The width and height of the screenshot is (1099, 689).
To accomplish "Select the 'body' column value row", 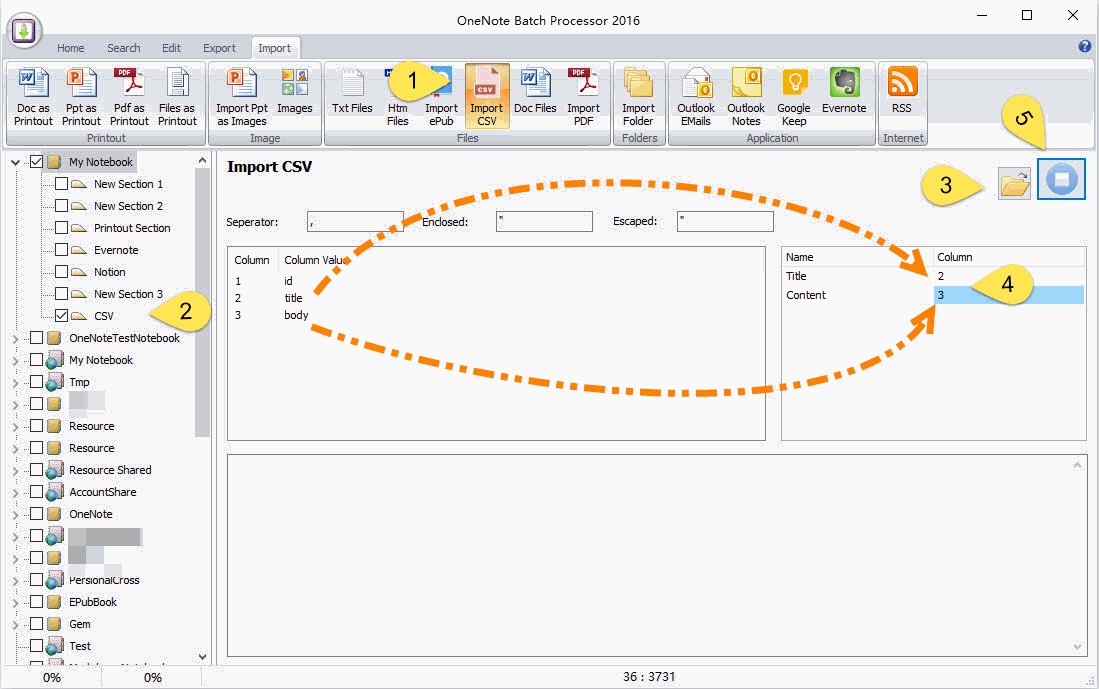I will point(496,315).
